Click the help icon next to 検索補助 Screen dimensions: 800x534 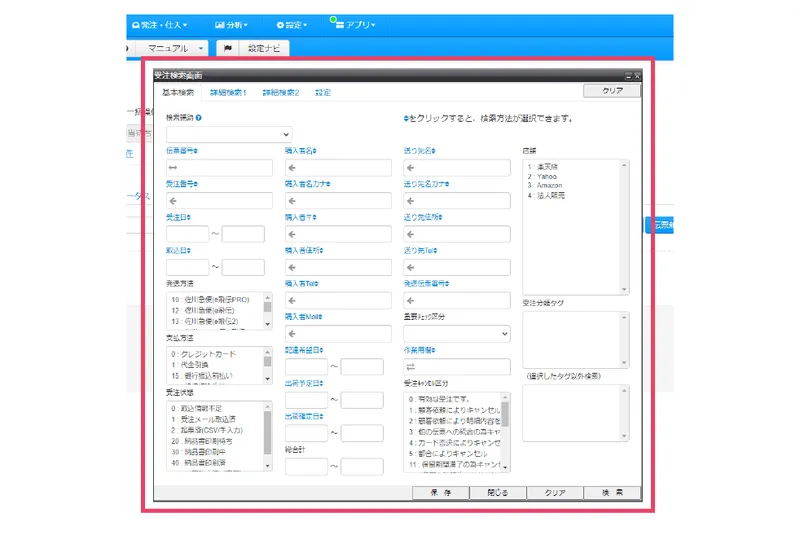point(198,117)
